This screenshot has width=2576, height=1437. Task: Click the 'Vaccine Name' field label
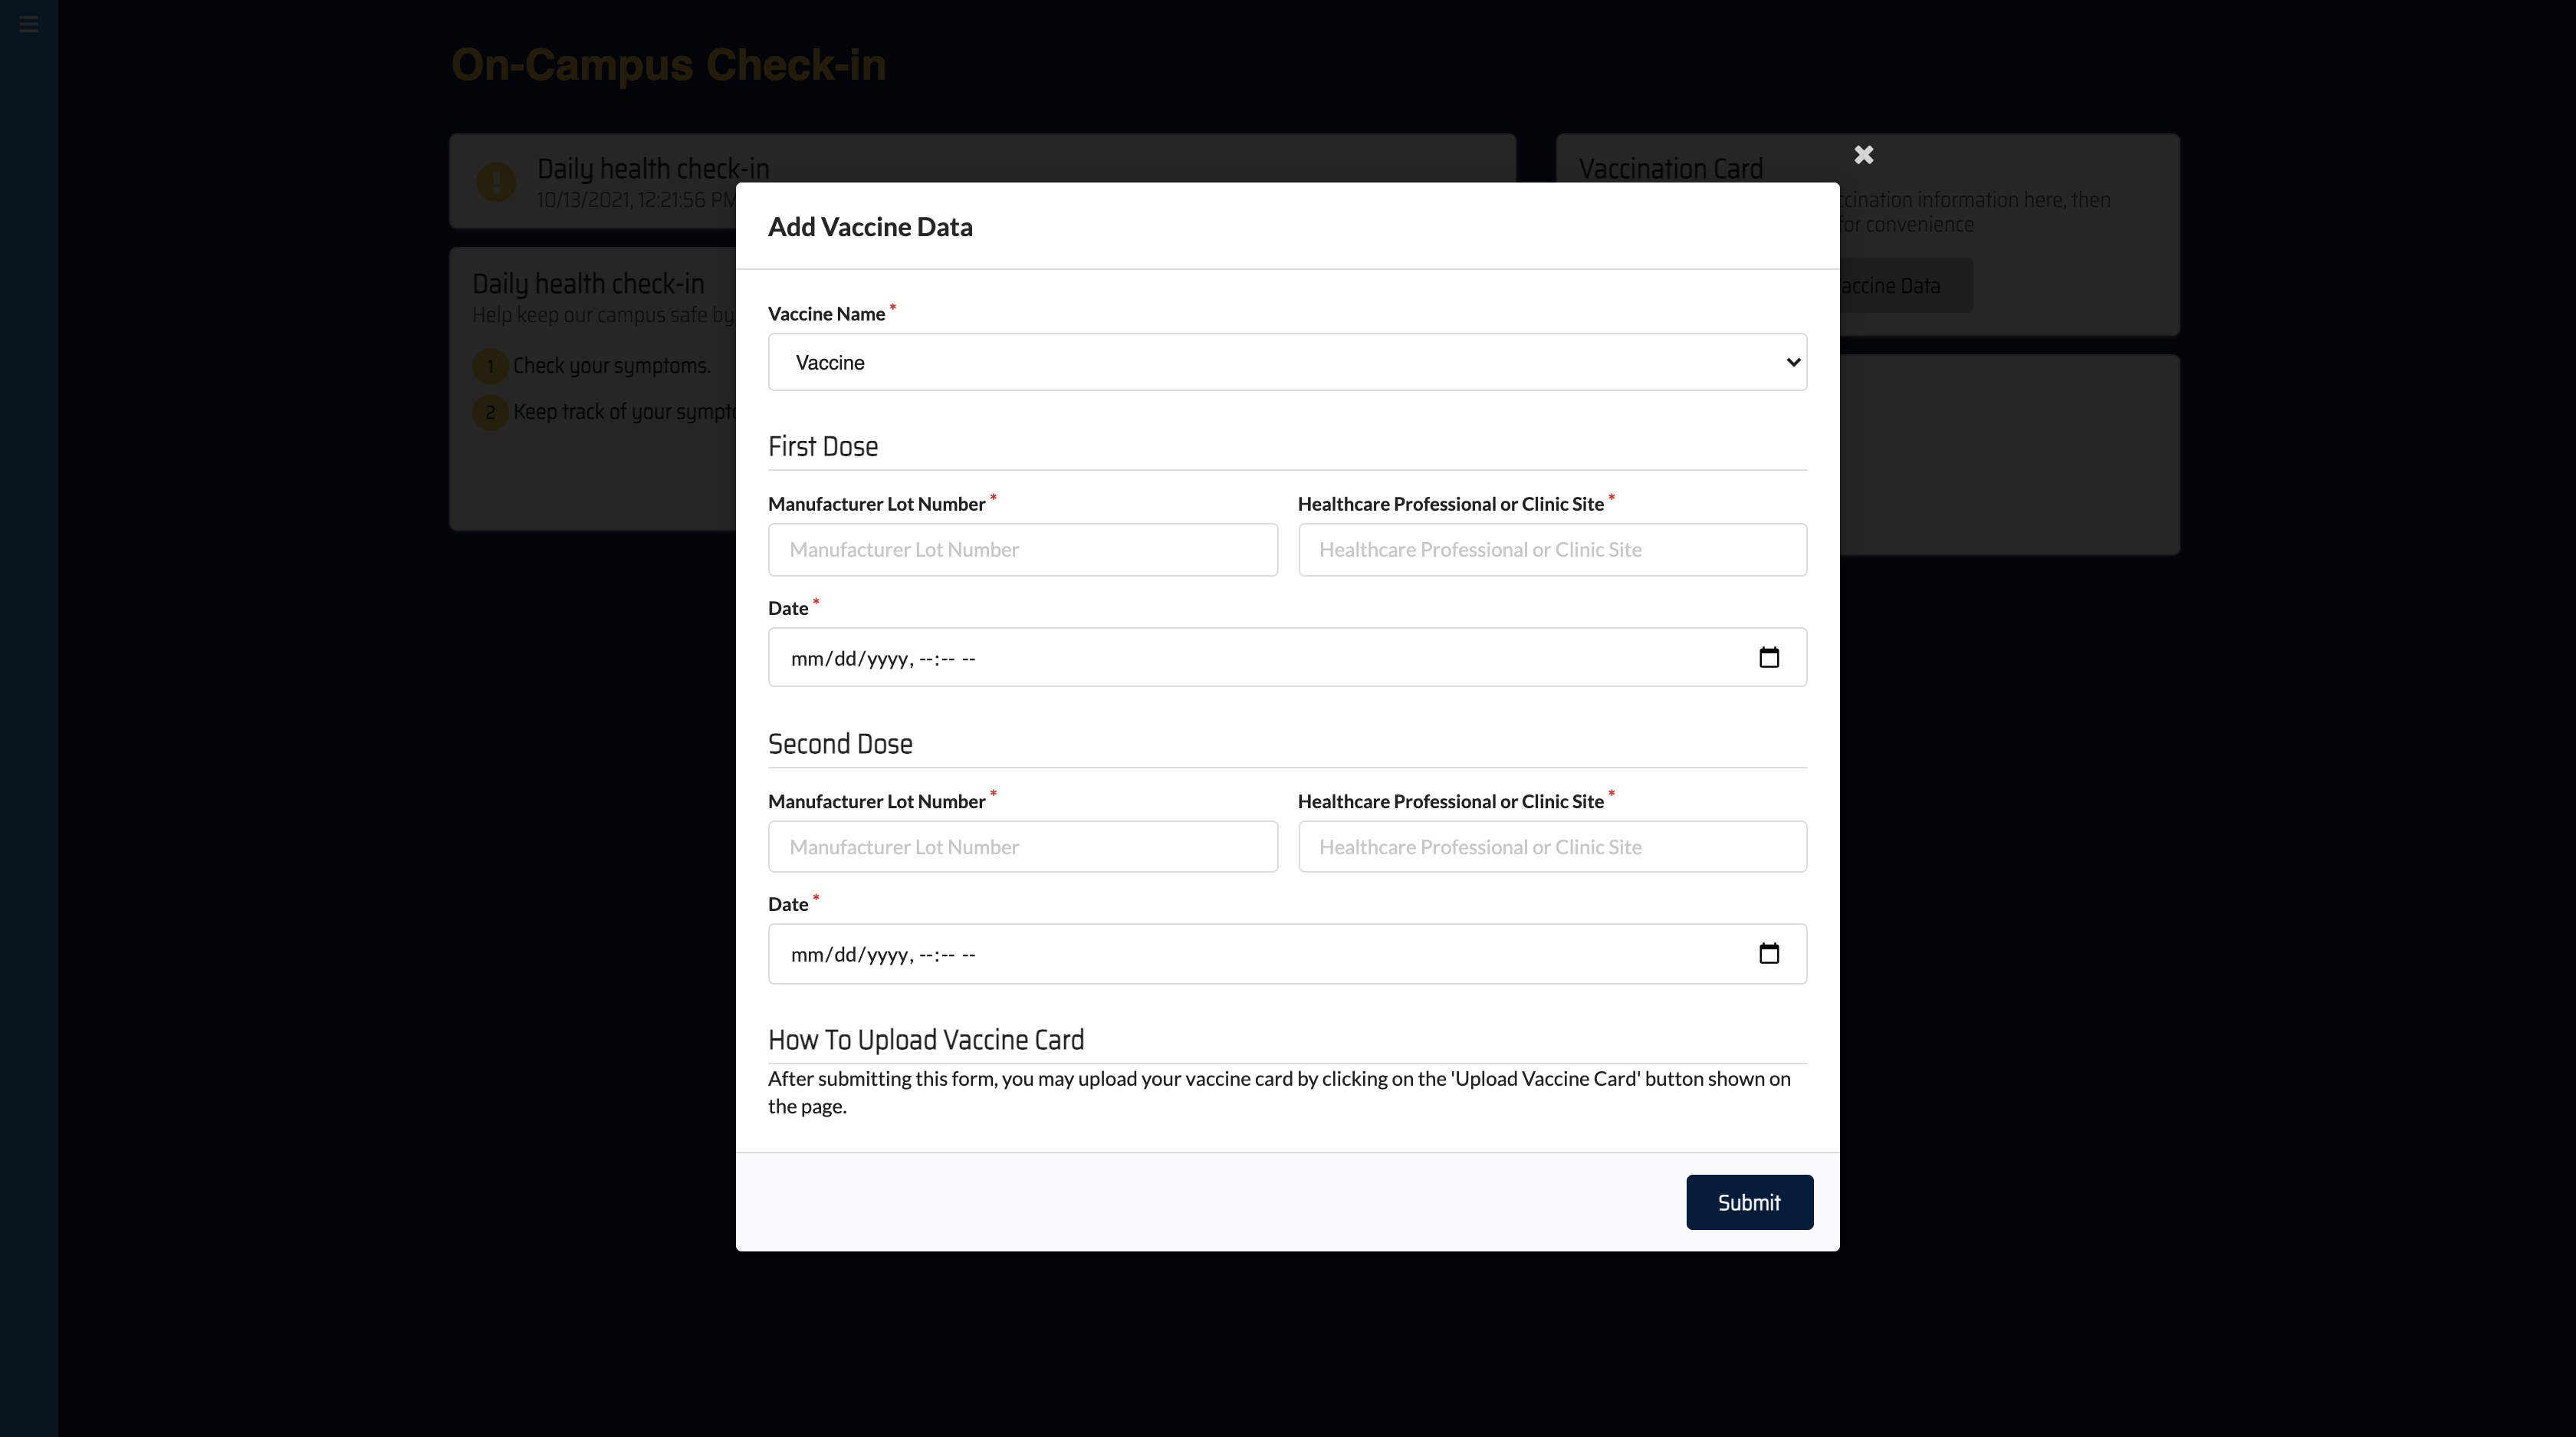(x=826, y=314)
